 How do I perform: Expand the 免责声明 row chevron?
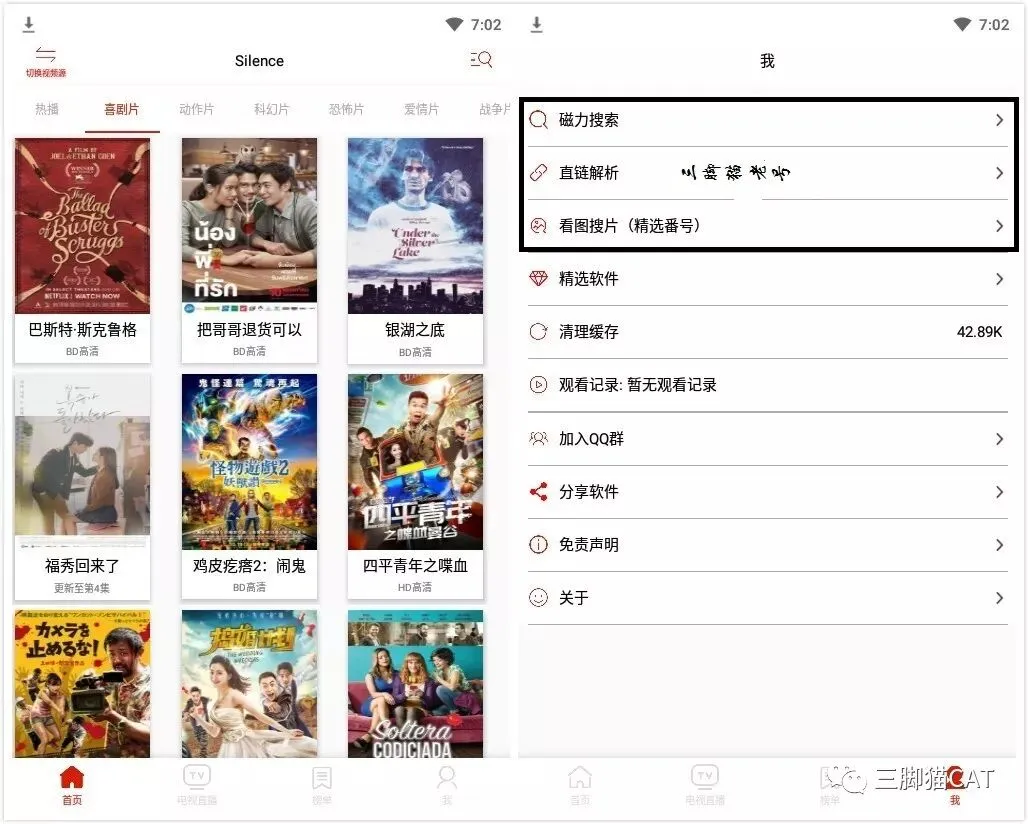999,545
